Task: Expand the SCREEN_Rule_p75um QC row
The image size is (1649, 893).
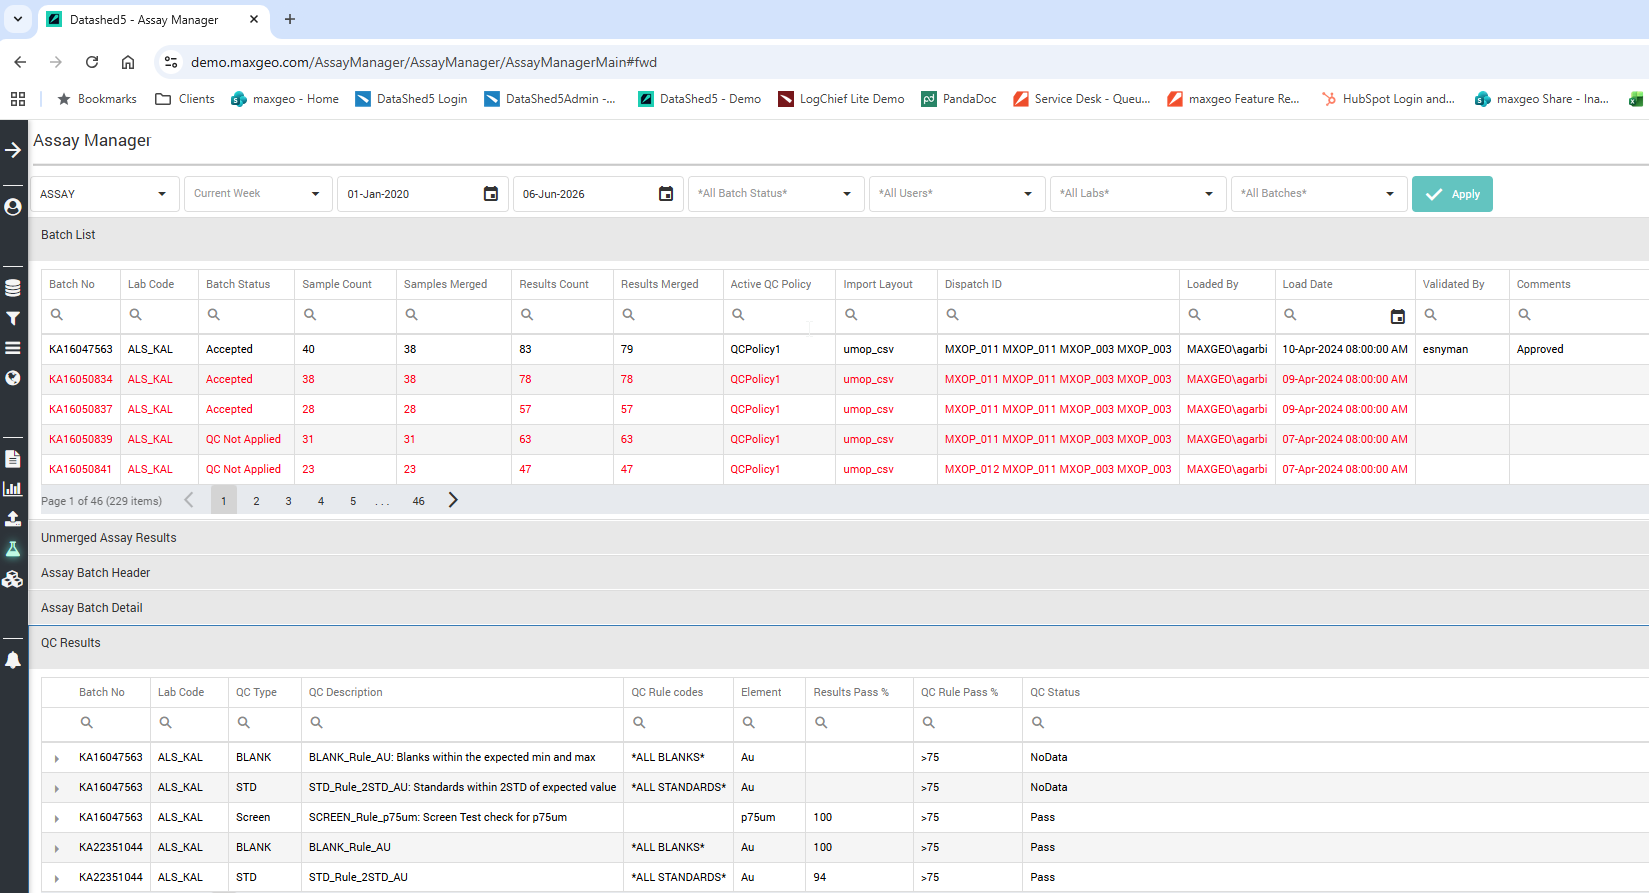Action: pyautogui.click(x=57, y=818)
